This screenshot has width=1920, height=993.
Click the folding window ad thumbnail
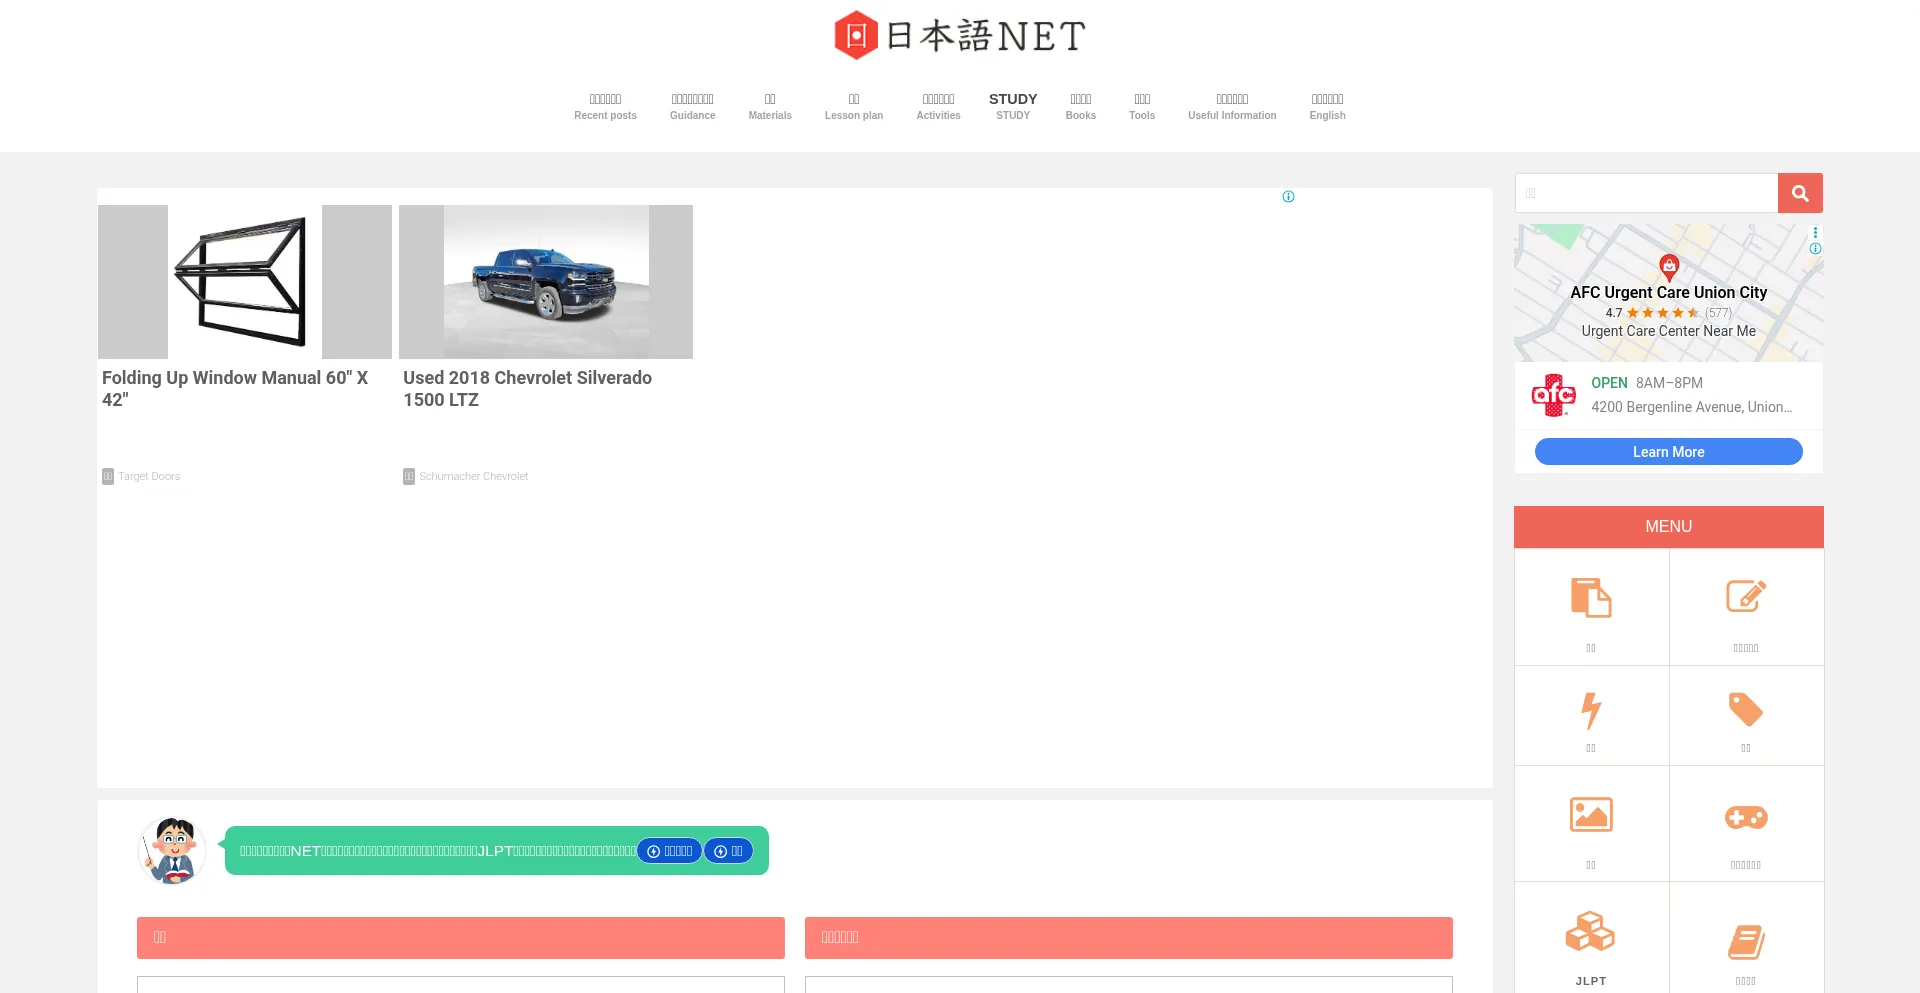coord(244,282)
